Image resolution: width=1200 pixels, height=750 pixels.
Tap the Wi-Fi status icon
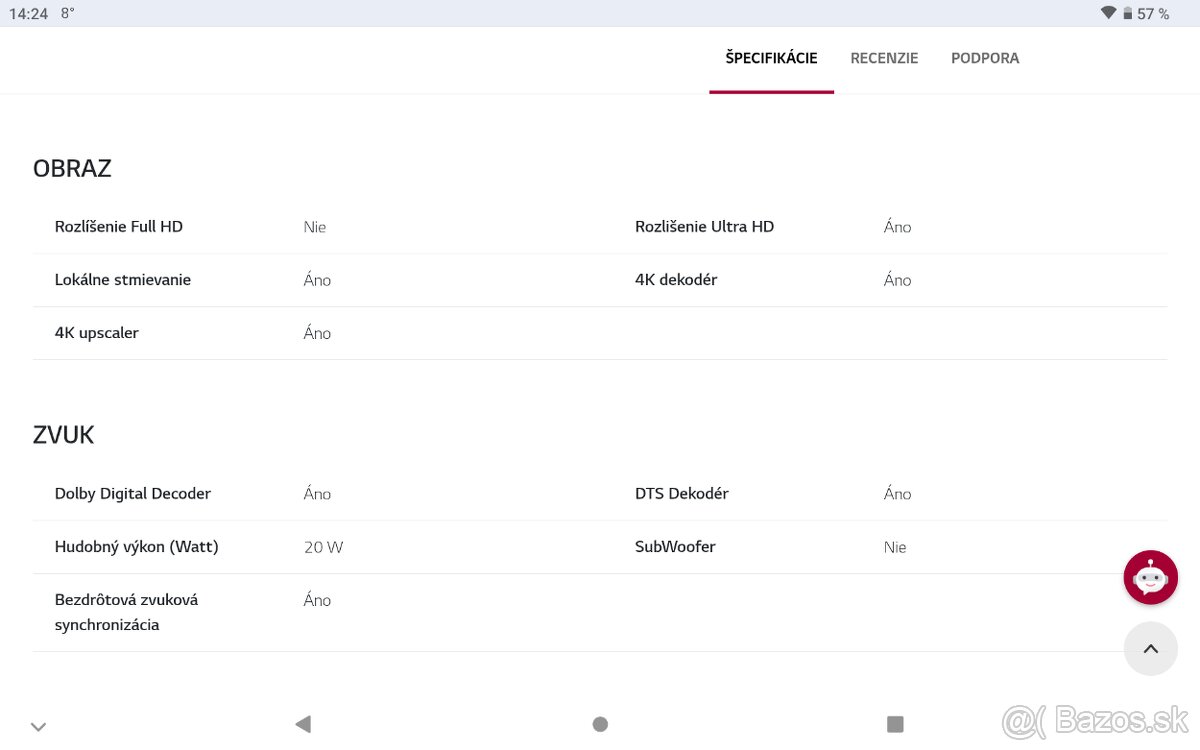[x=1108, y=13]
